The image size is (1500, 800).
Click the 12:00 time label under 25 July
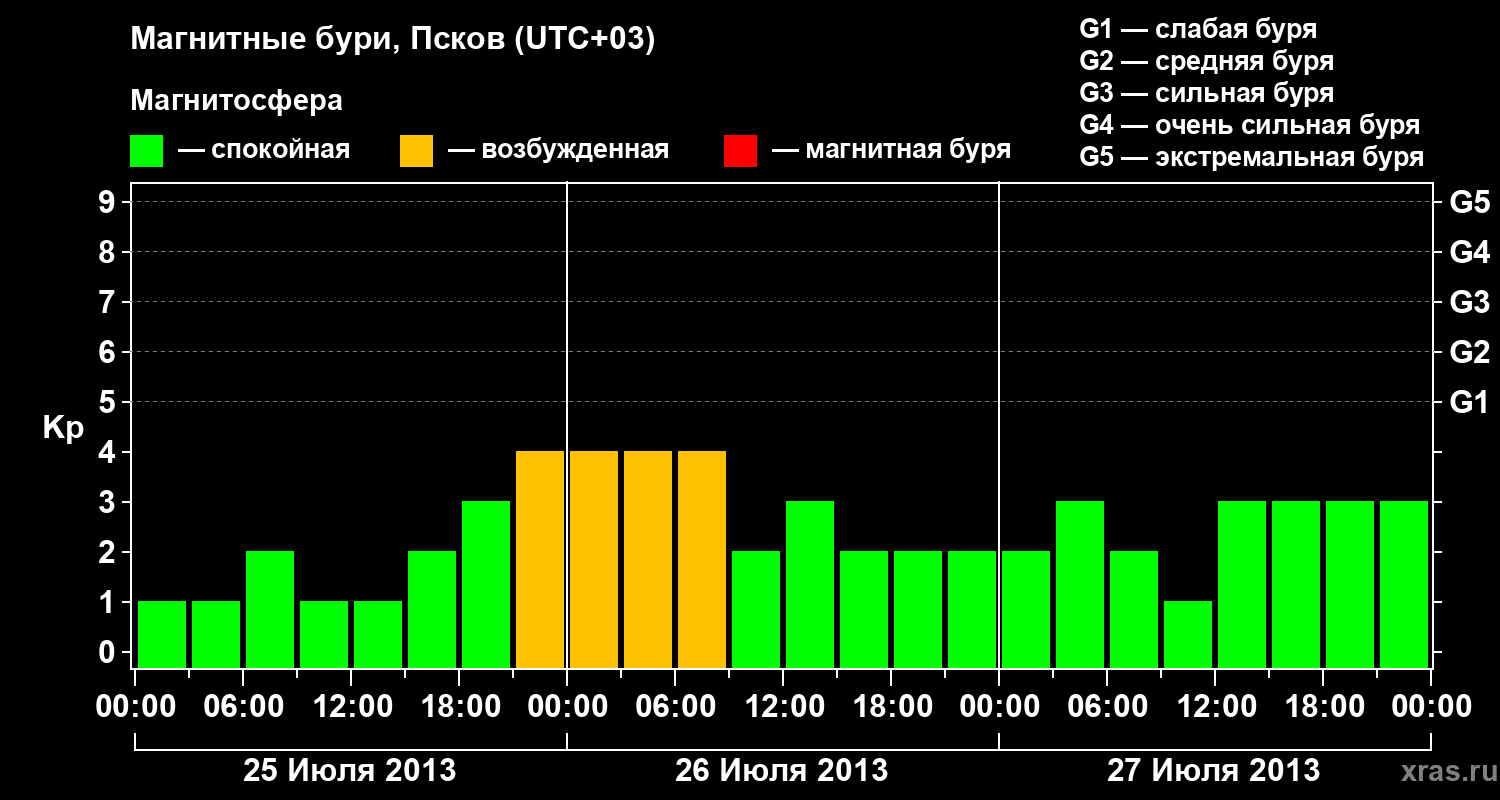coord(352,707)
